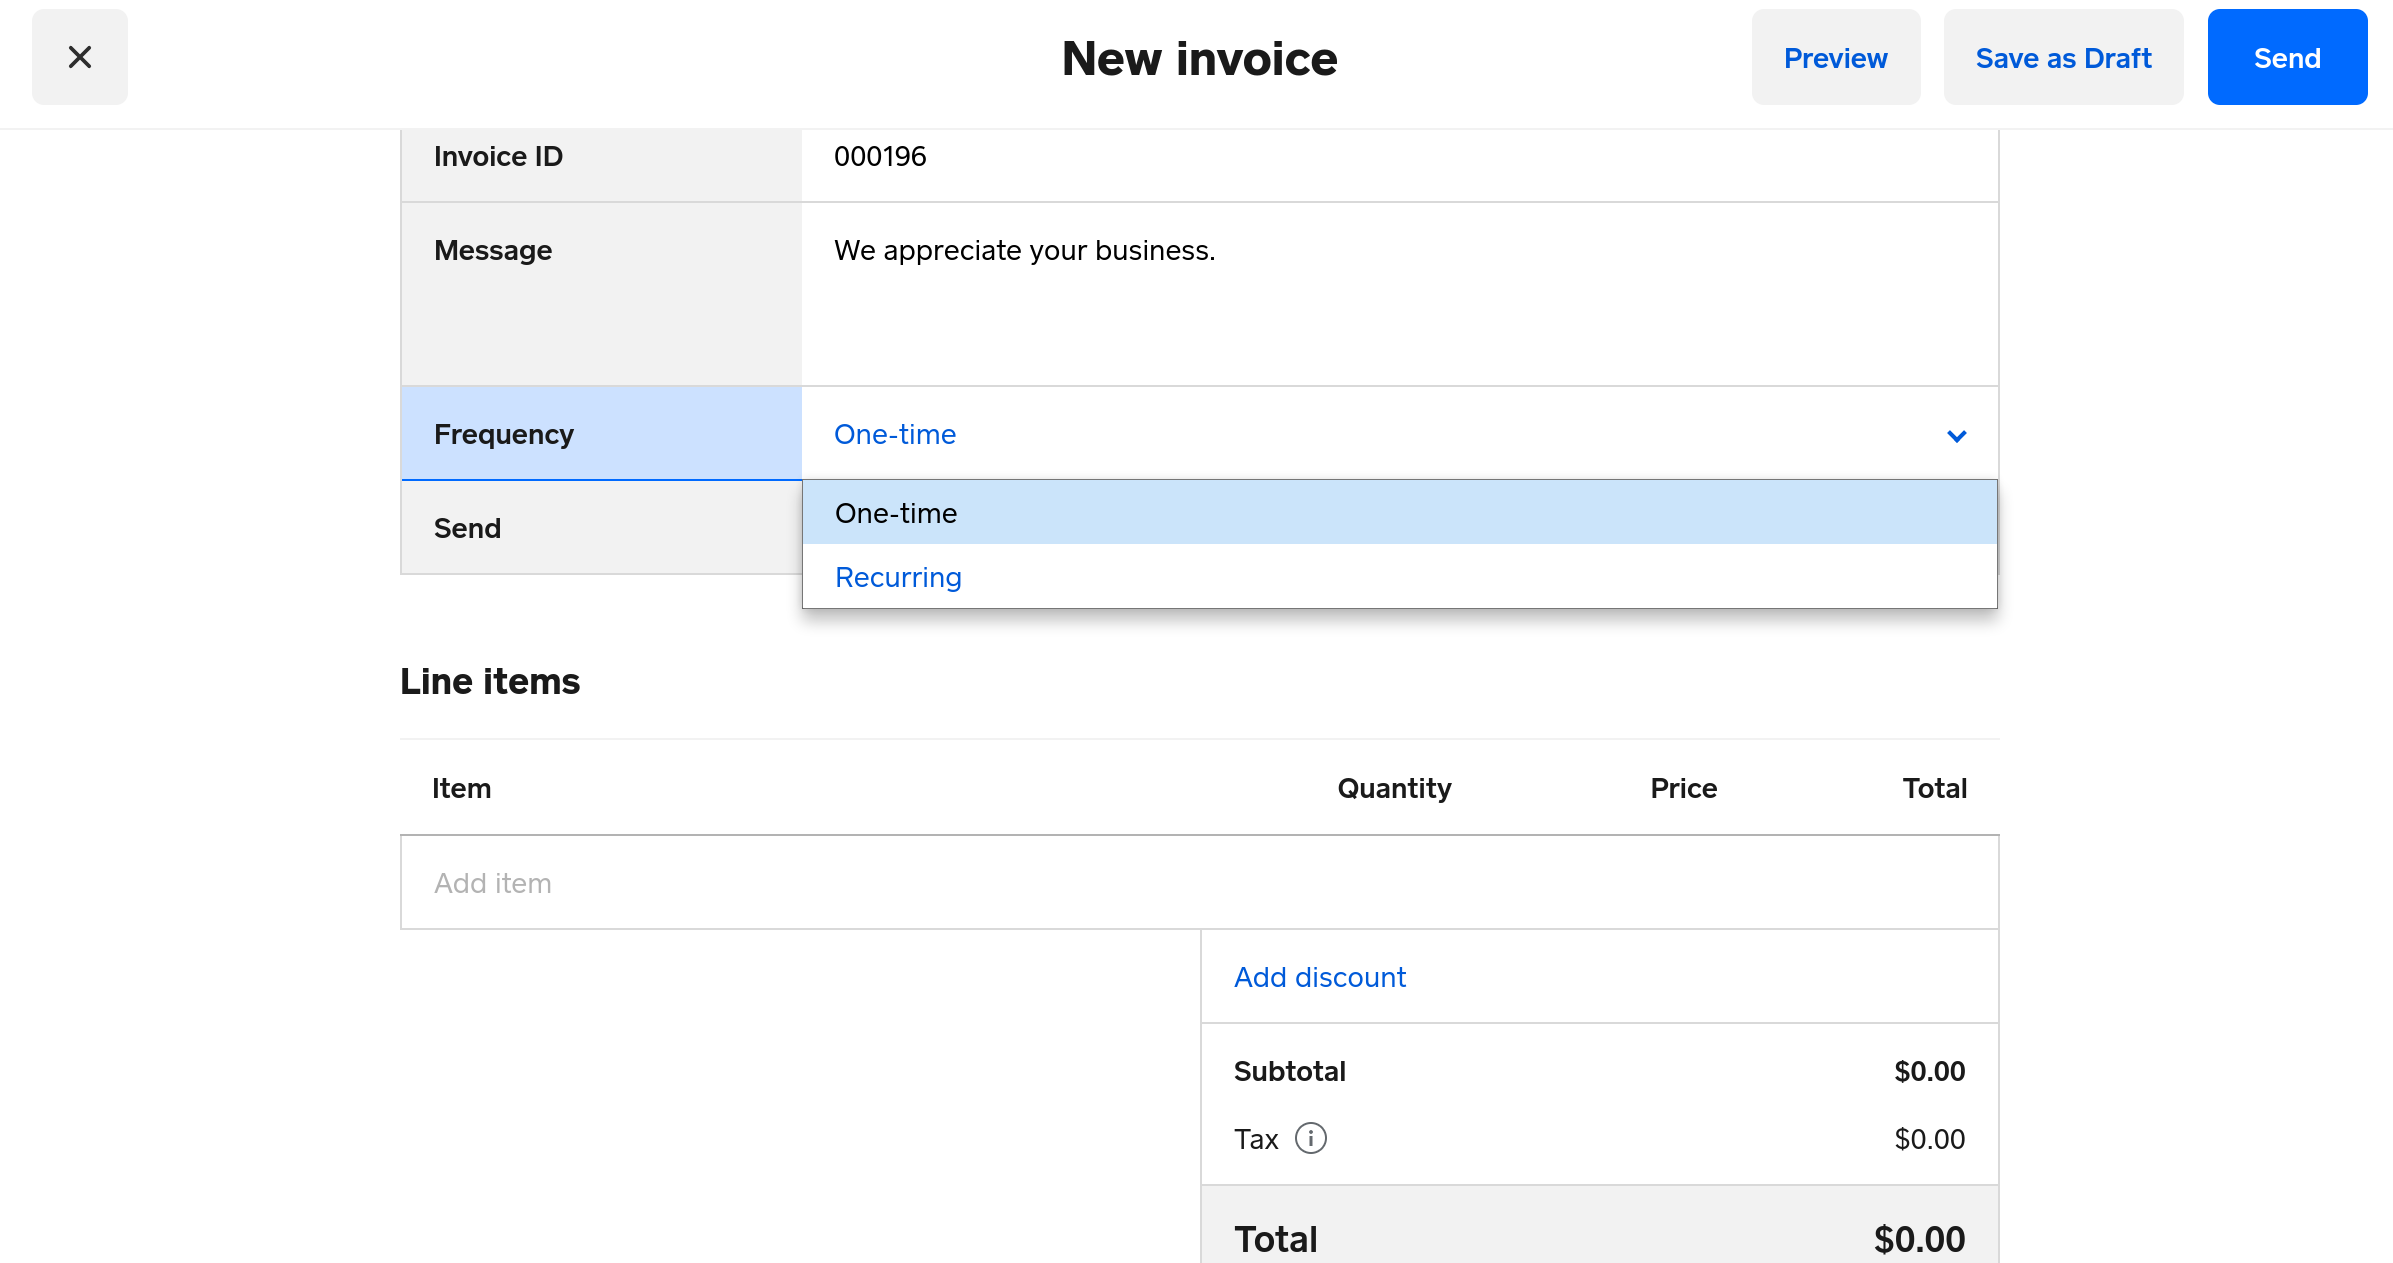Send the new invoice
This screenshot has width=2393, height=1263.
click(x=2287, y=57)
